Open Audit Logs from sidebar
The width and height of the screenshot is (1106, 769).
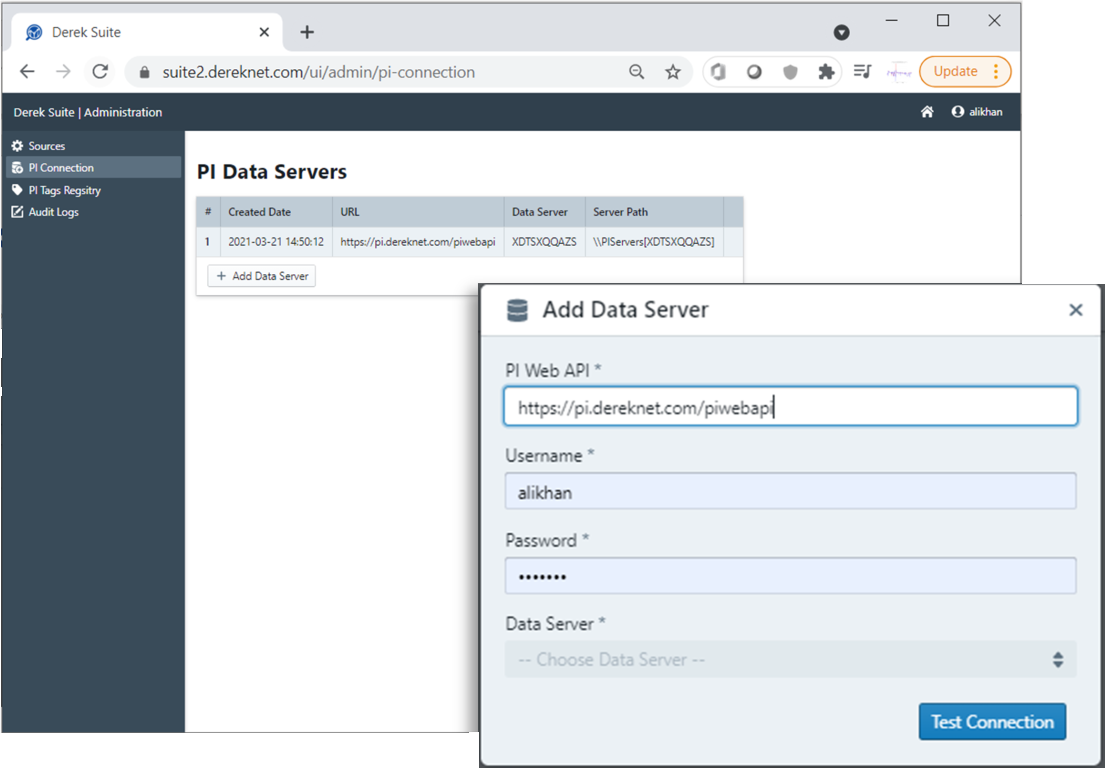53,212
